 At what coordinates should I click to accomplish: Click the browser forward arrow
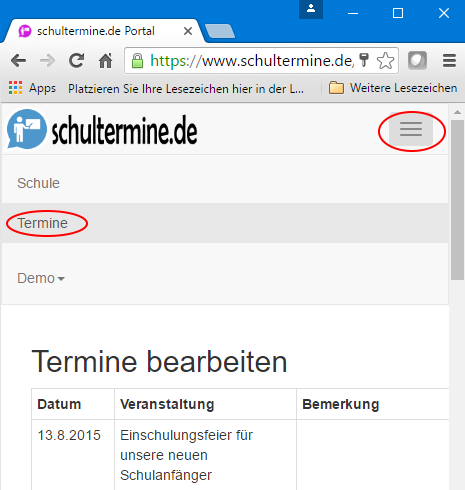point(47,61)
